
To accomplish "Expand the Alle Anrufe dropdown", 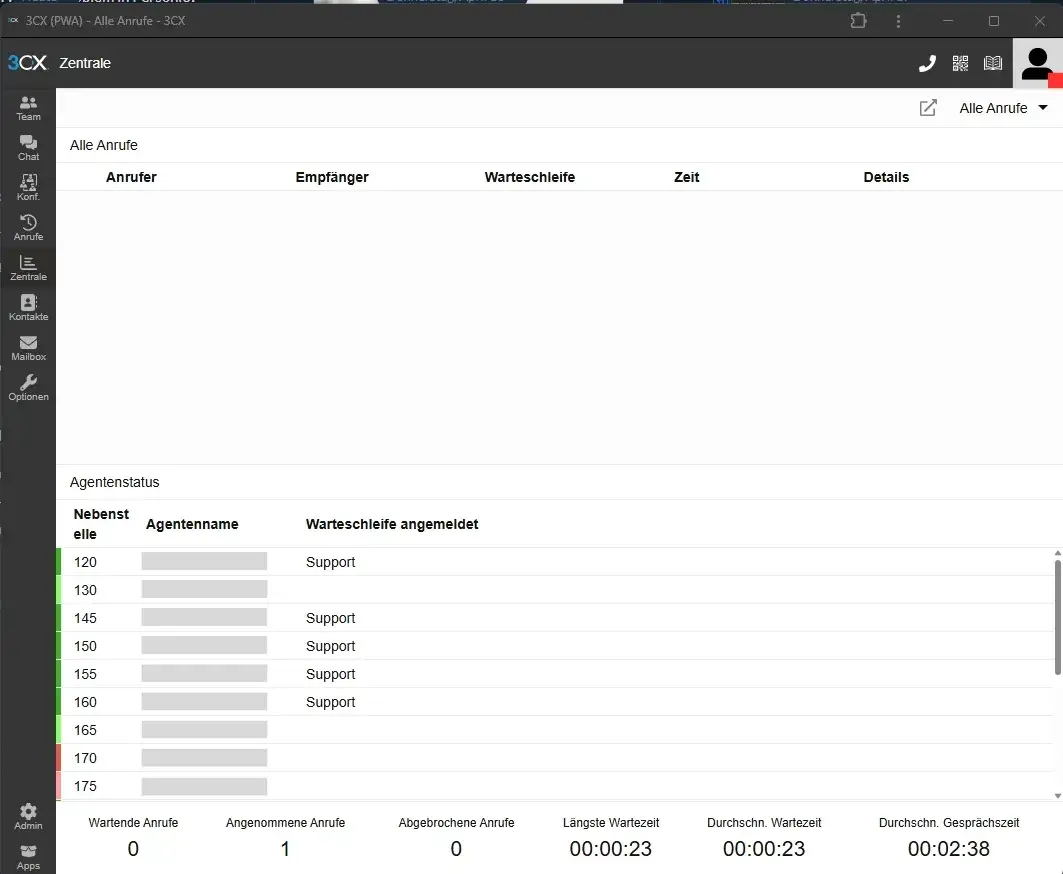I will [x=1003, y=108].
